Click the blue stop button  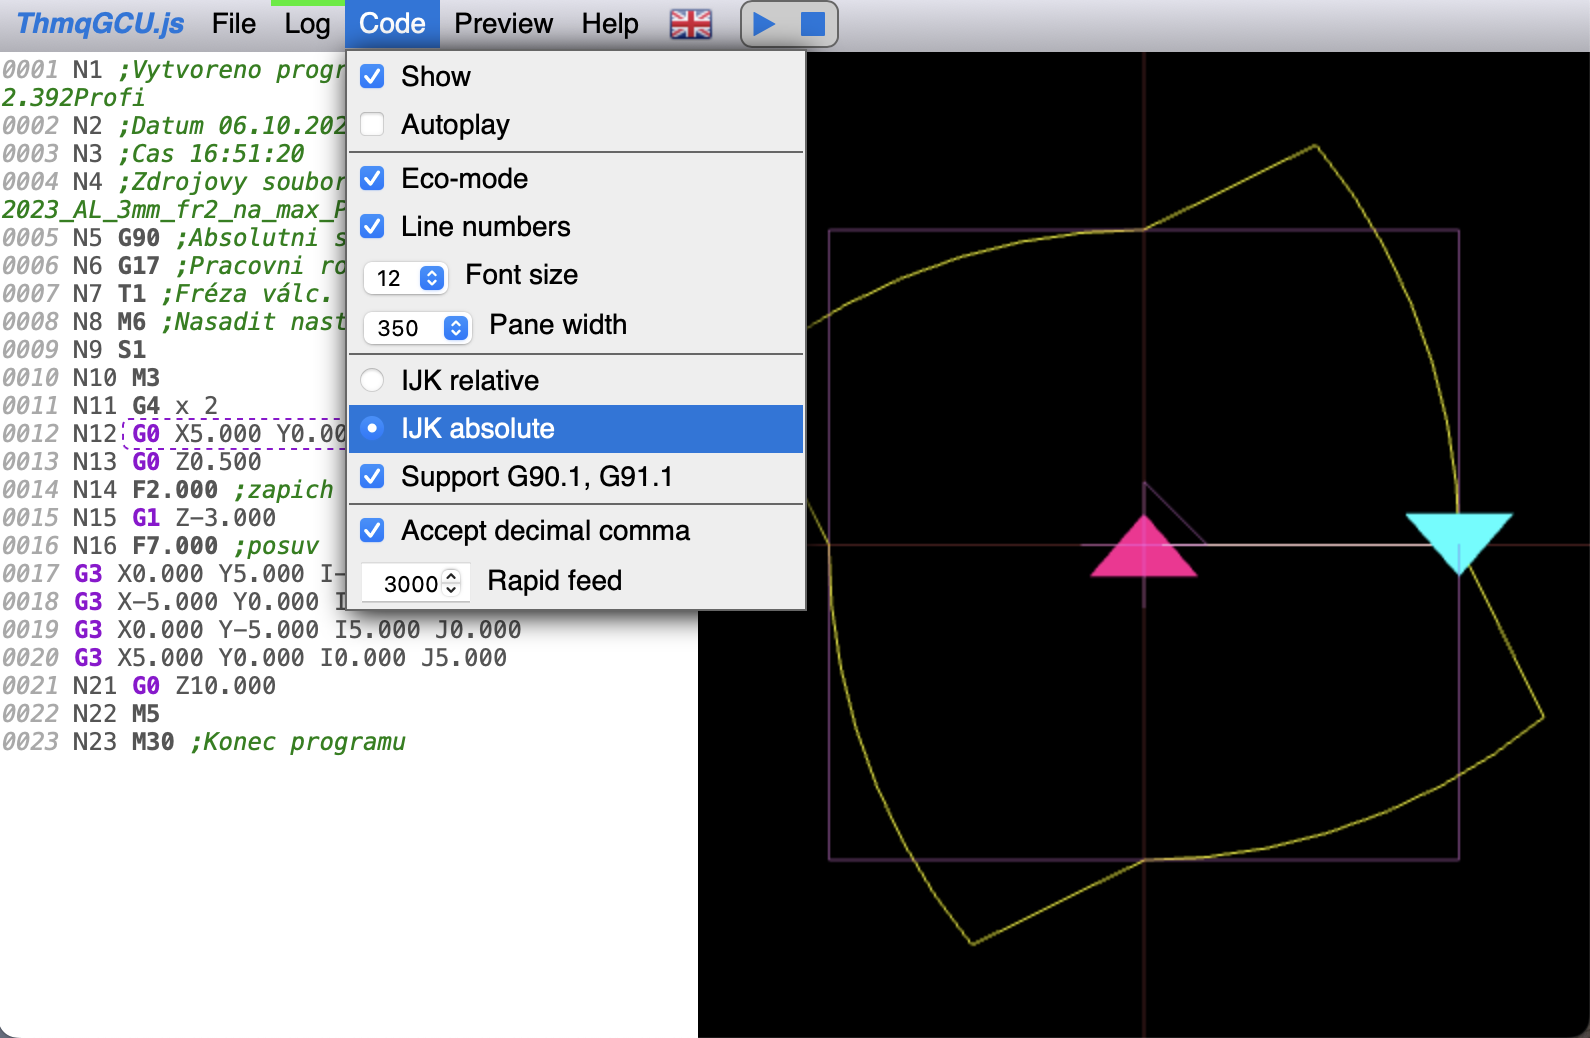point(813,24)
